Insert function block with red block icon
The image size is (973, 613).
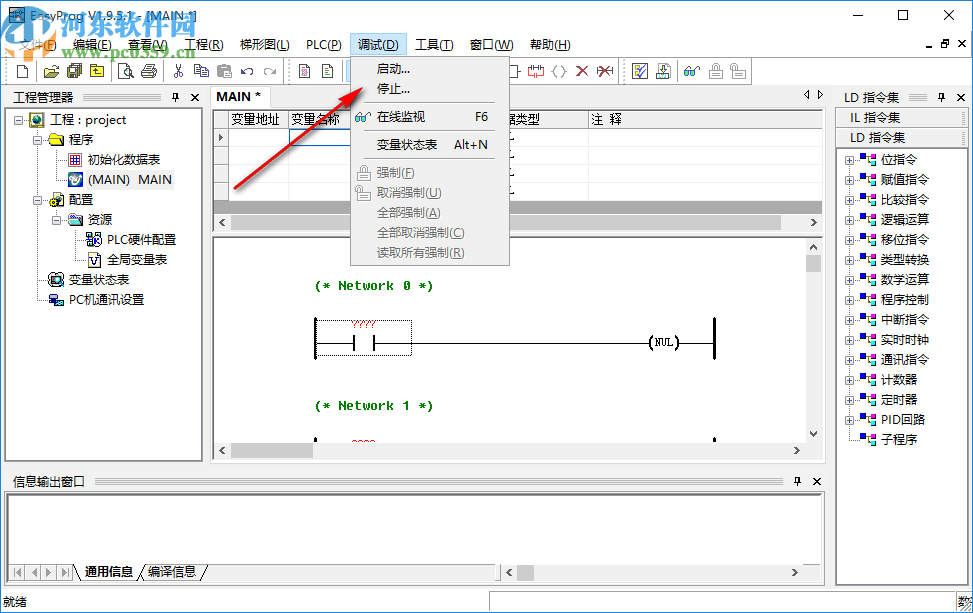point(536,71)
